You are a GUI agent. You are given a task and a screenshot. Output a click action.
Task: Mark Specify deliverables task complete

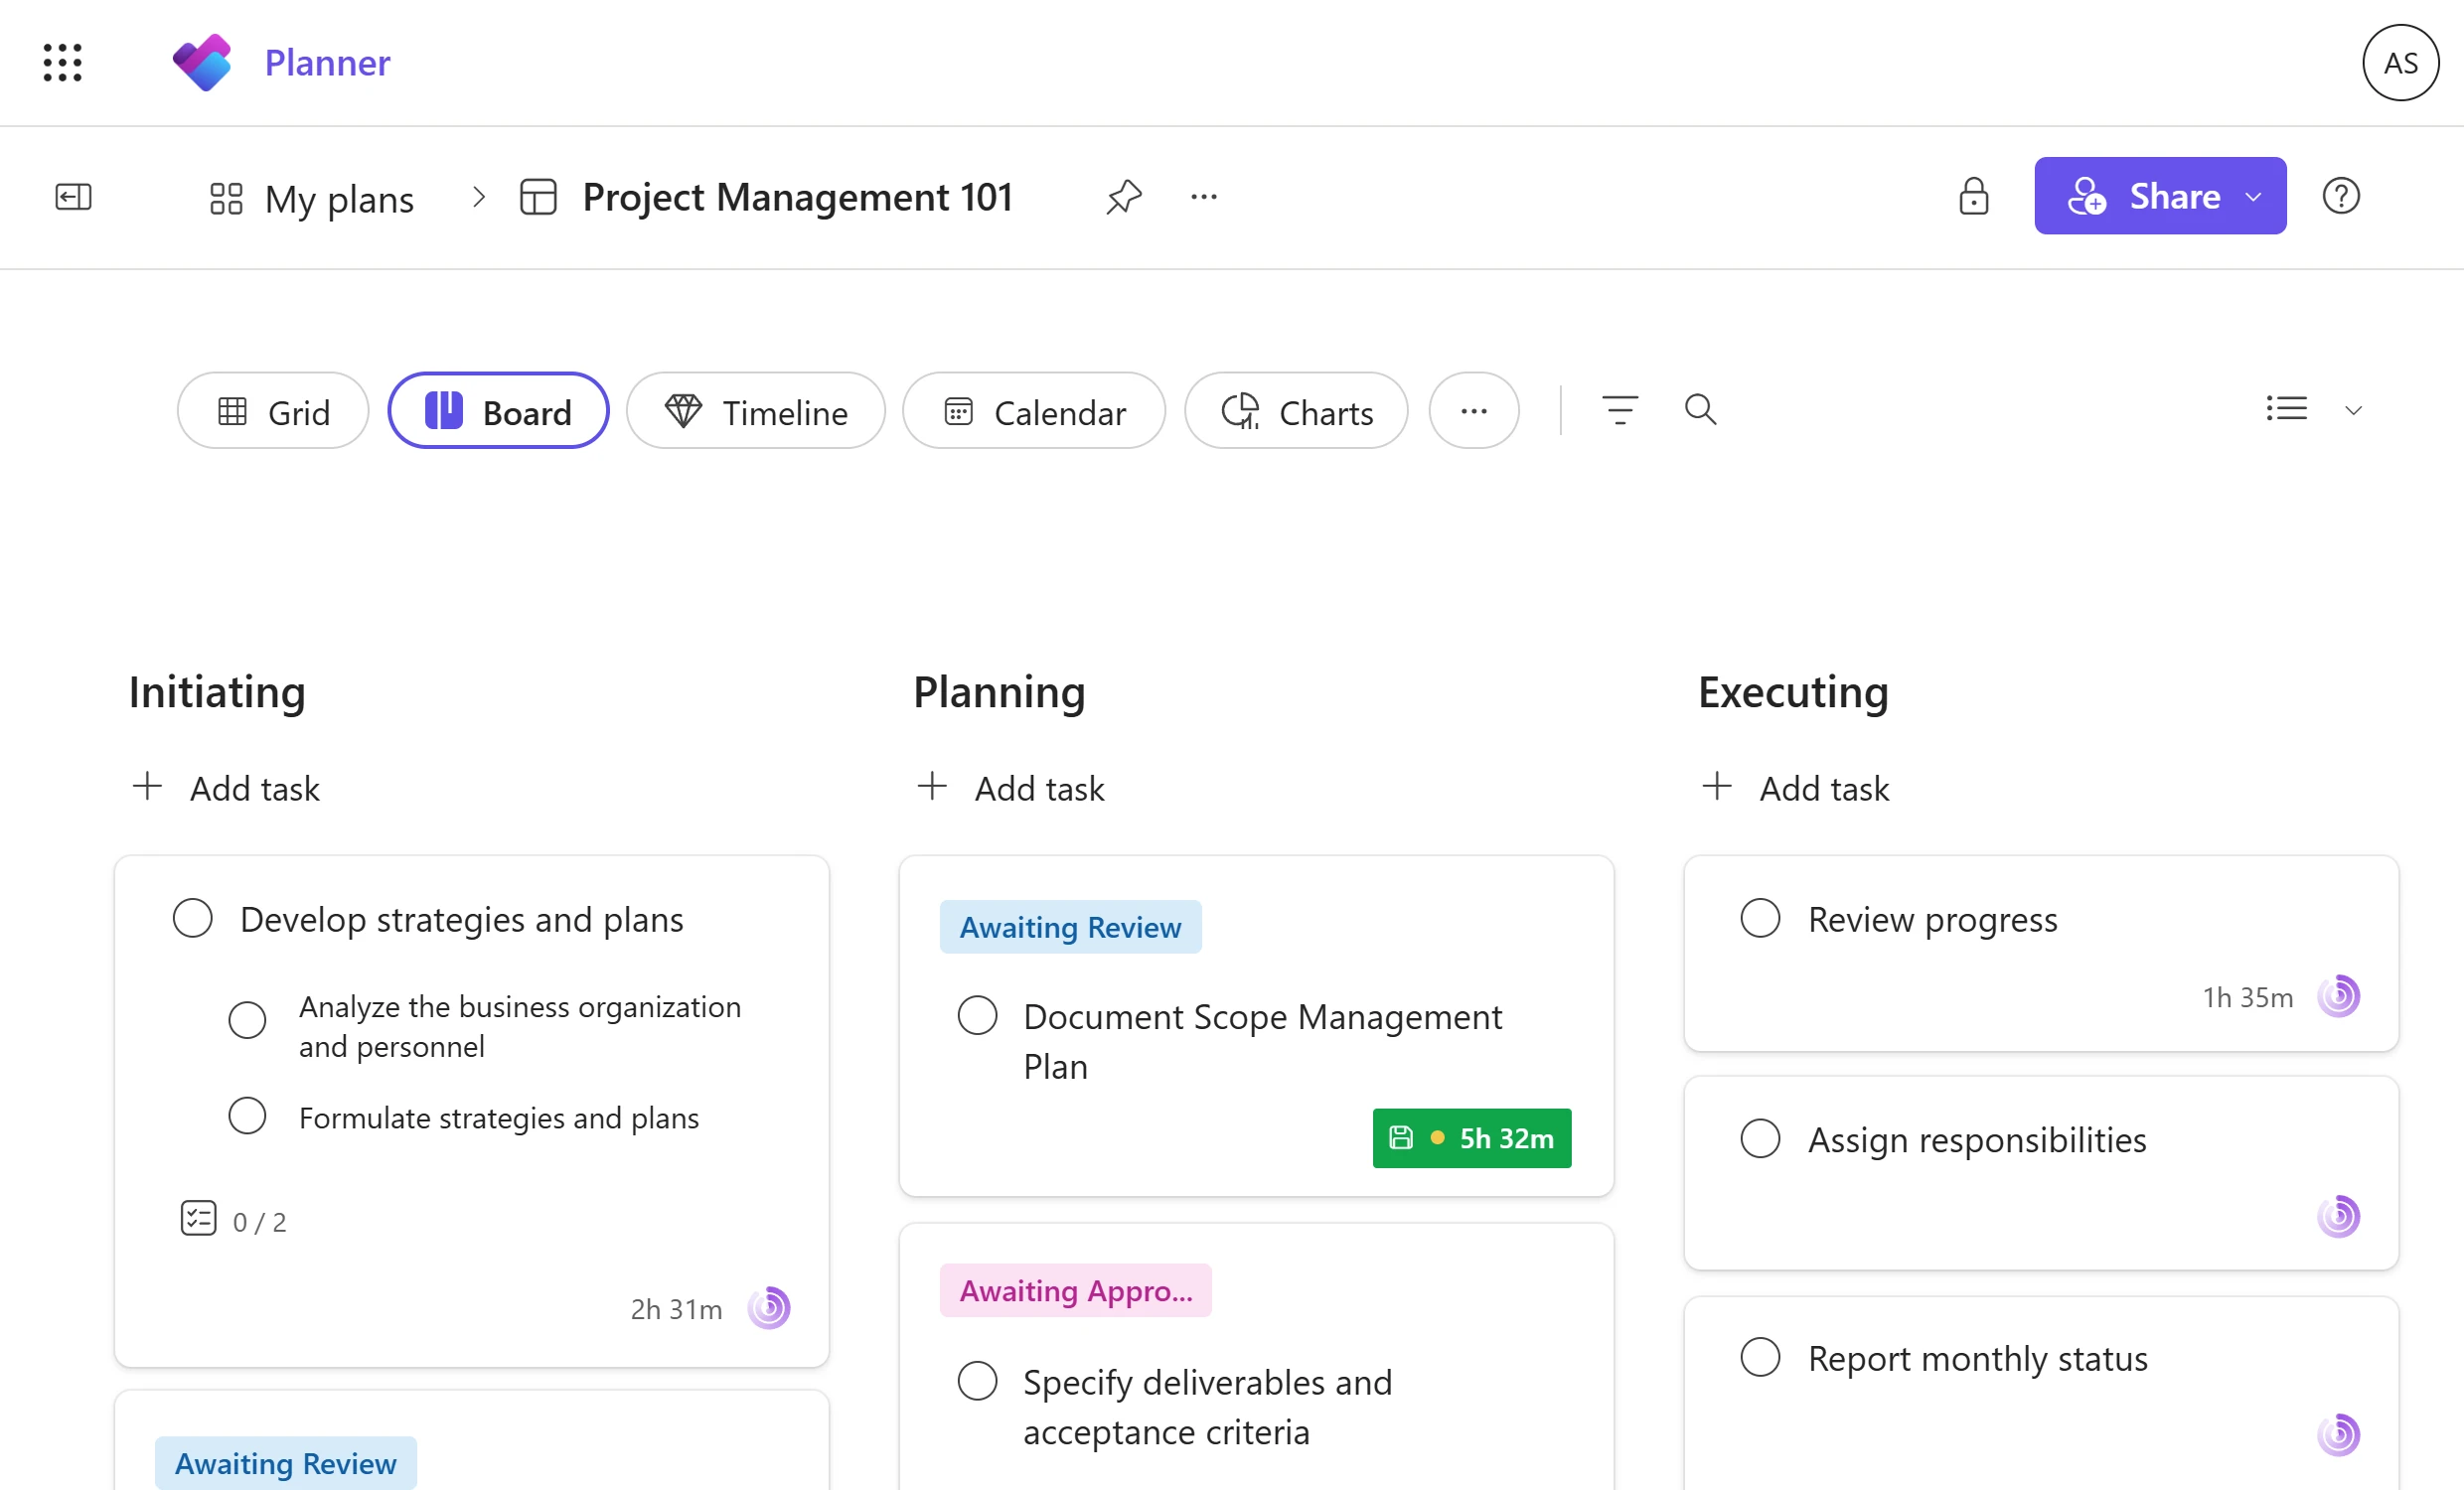pos(977,1381)
